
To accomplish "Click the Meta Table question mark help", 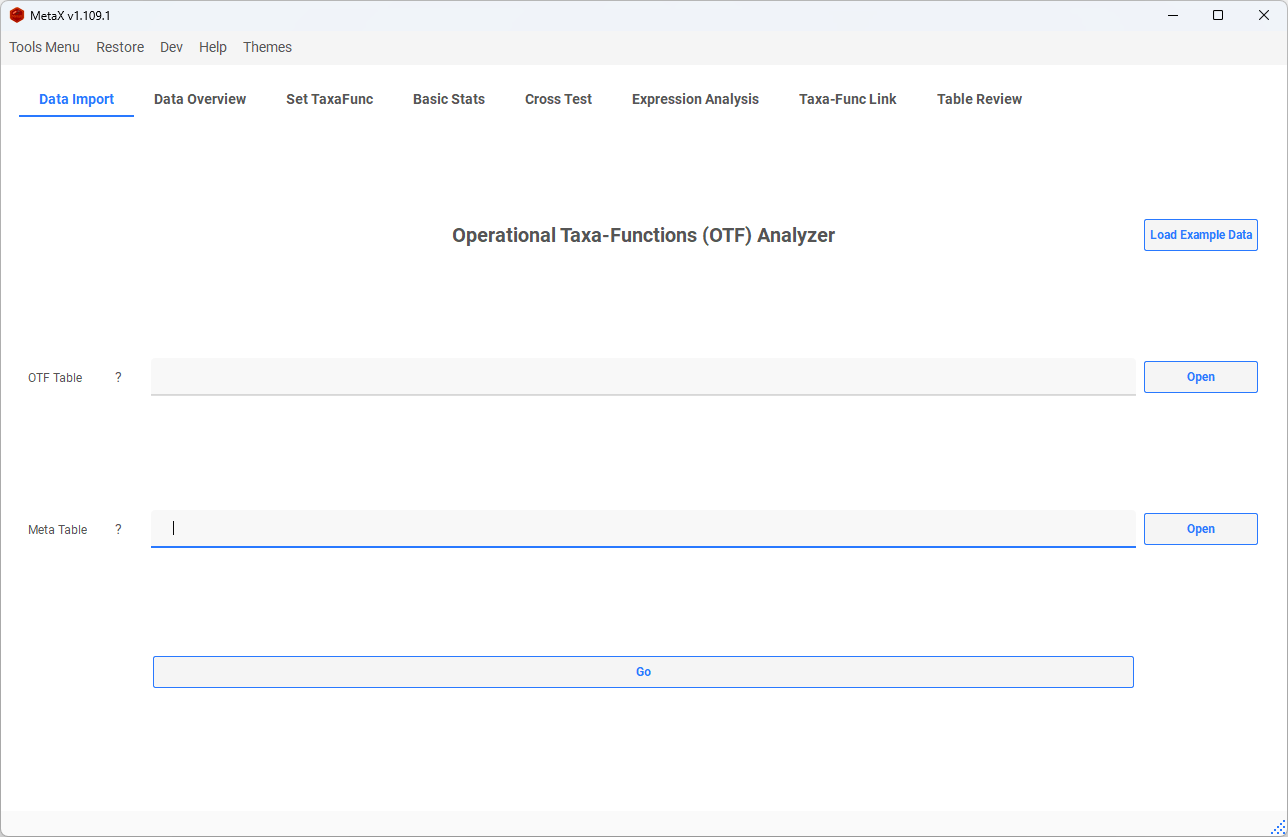I will tap(118, 529).
